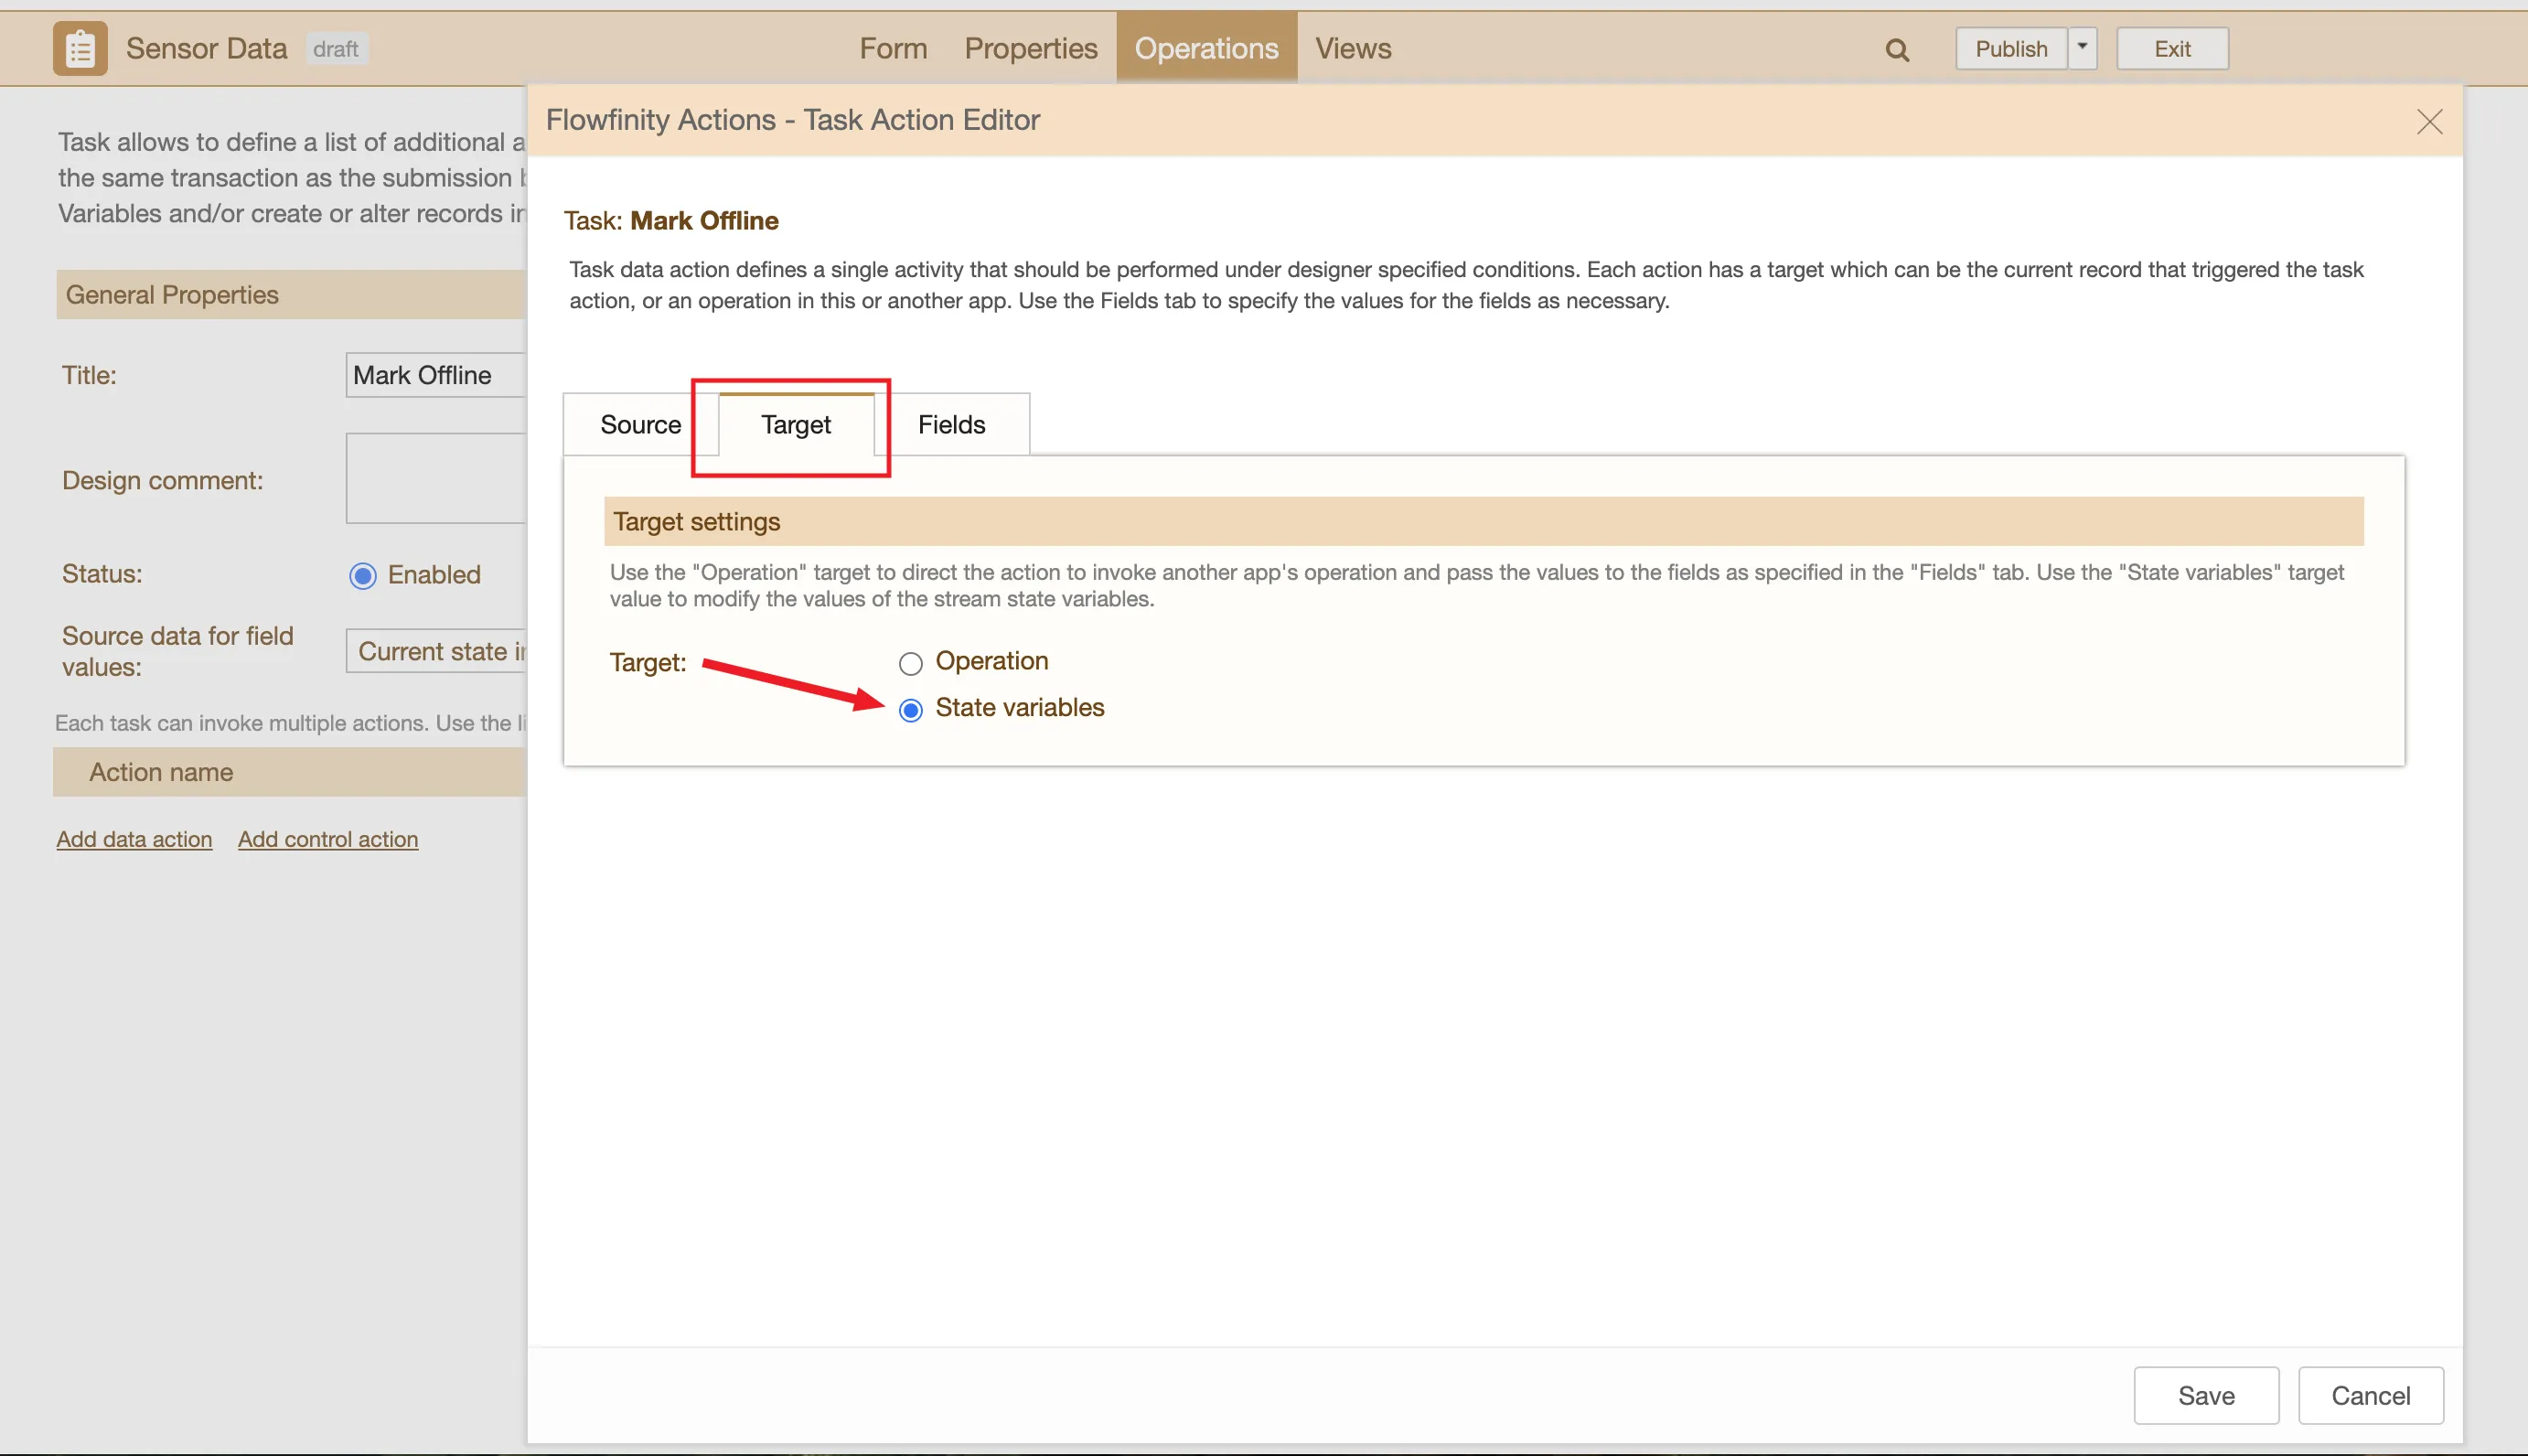The width and height of the screenshot is (2528, 1456).
Task: Open the Source data for field values dropdown
Action: [x=436, y=651]
